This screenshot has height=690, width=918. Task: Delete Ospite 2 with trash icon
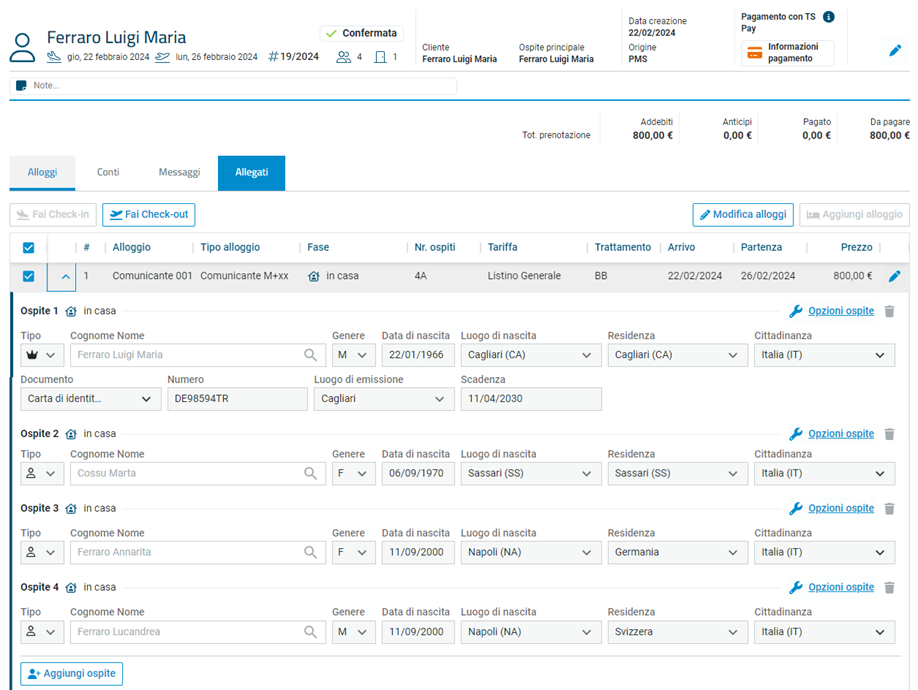[x=889, y=434]
